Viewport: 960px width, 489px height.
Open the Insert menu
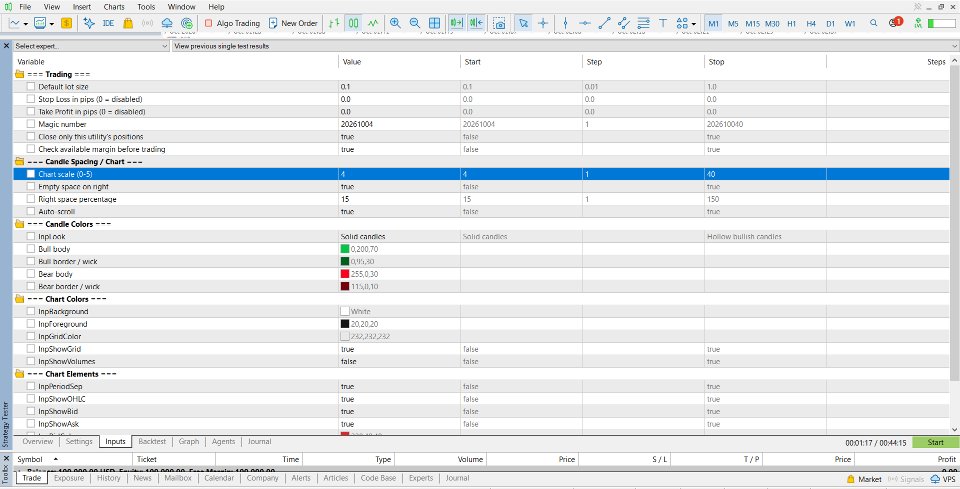[x=81, y=7]
